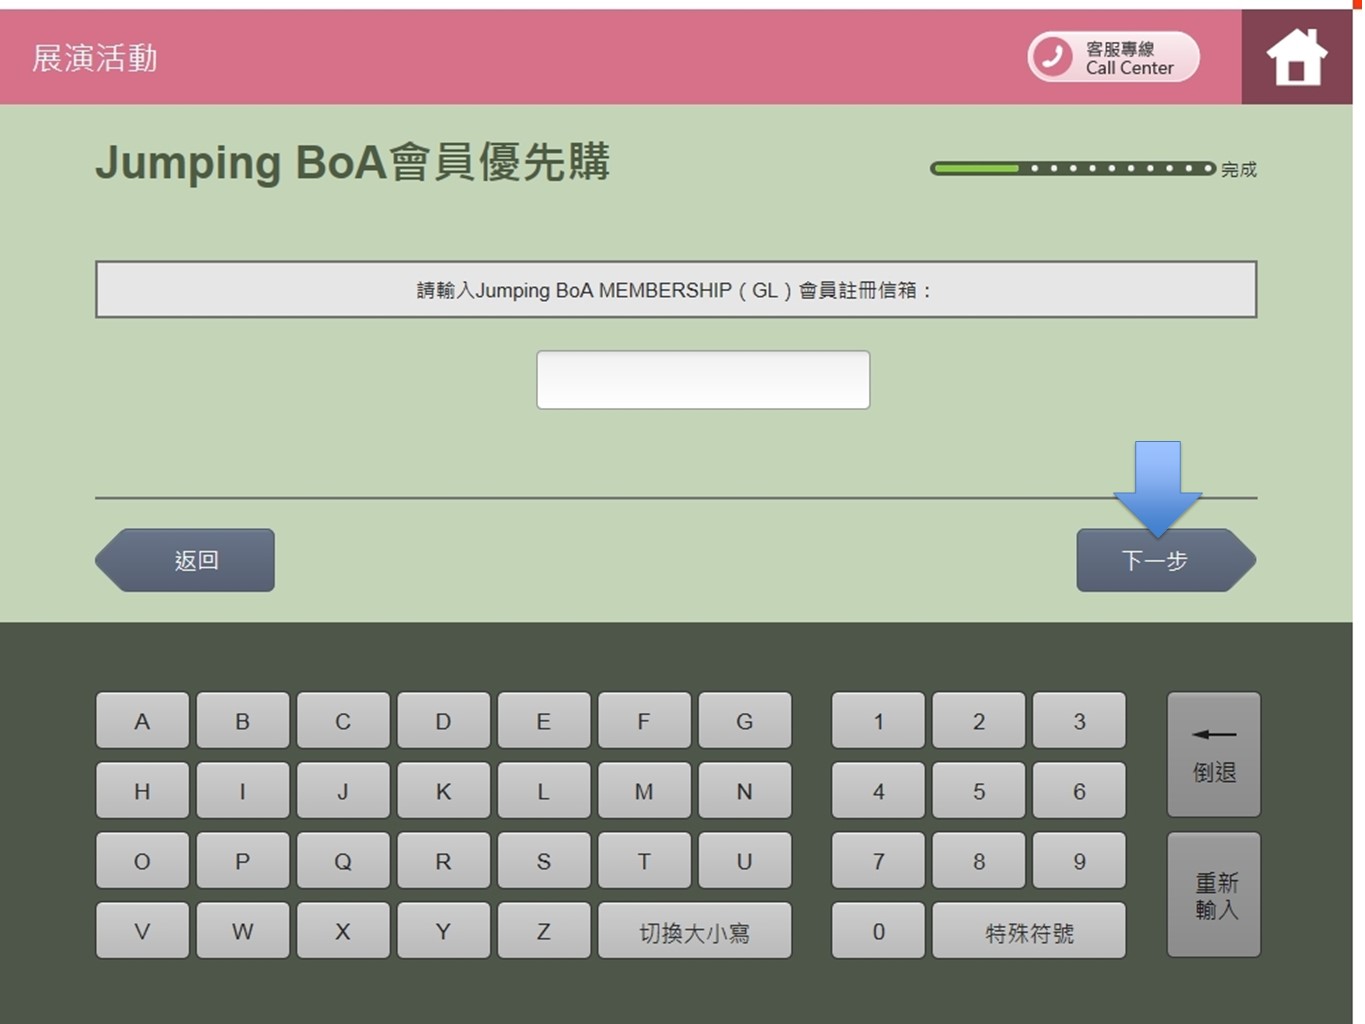Tap the K key
Image resolution: width=1365 pixels, height=1024 pixels.
444,791
